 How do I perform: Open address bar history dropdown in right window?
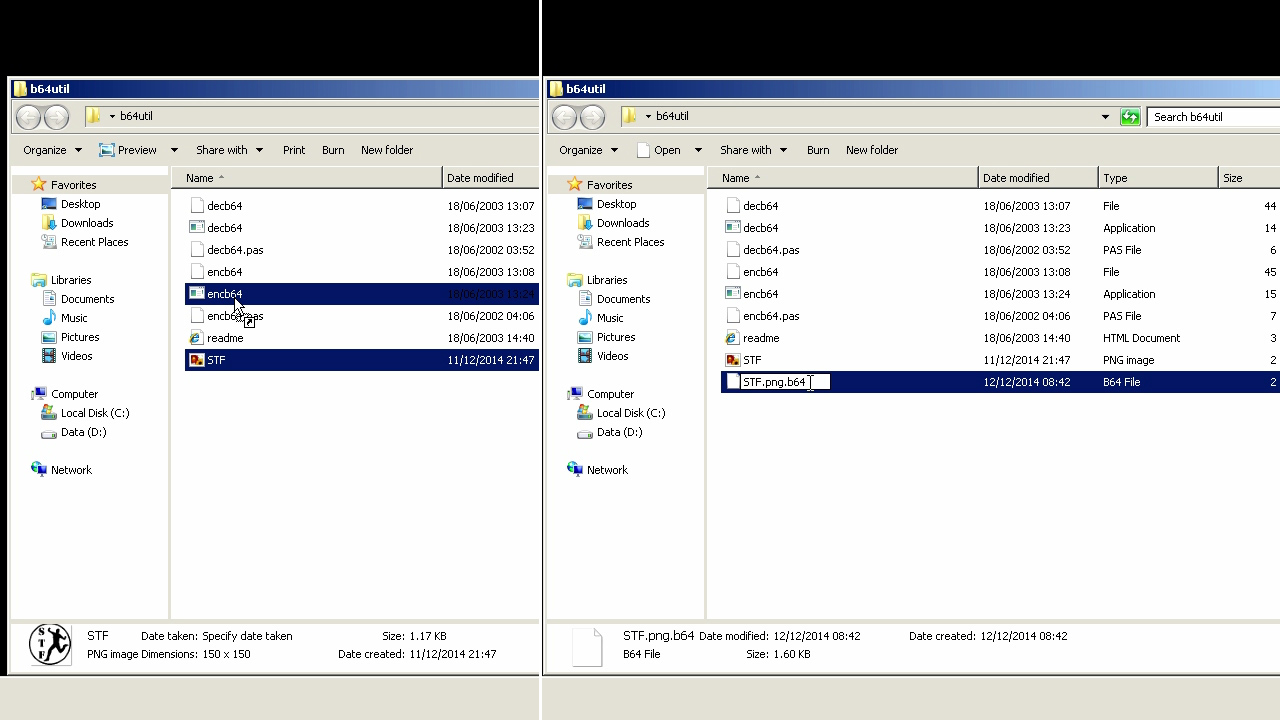[x=1105, y=117]
